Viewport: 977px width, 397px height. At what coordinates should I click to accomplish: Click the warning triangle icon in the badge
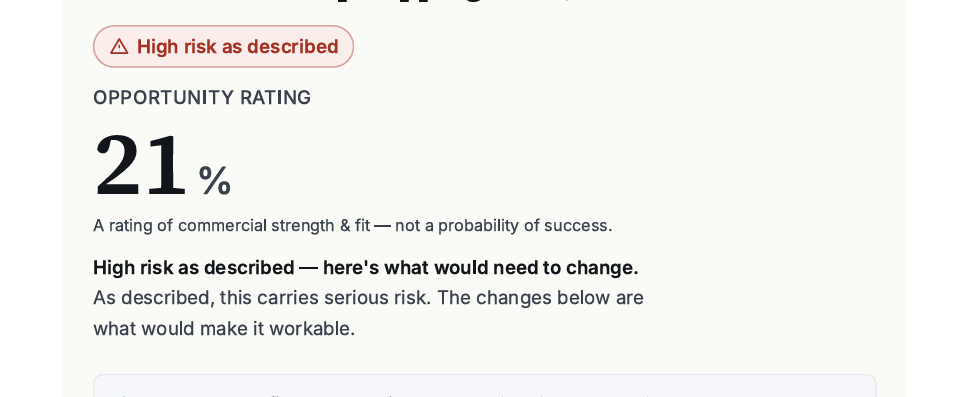(x=119, y=47)
